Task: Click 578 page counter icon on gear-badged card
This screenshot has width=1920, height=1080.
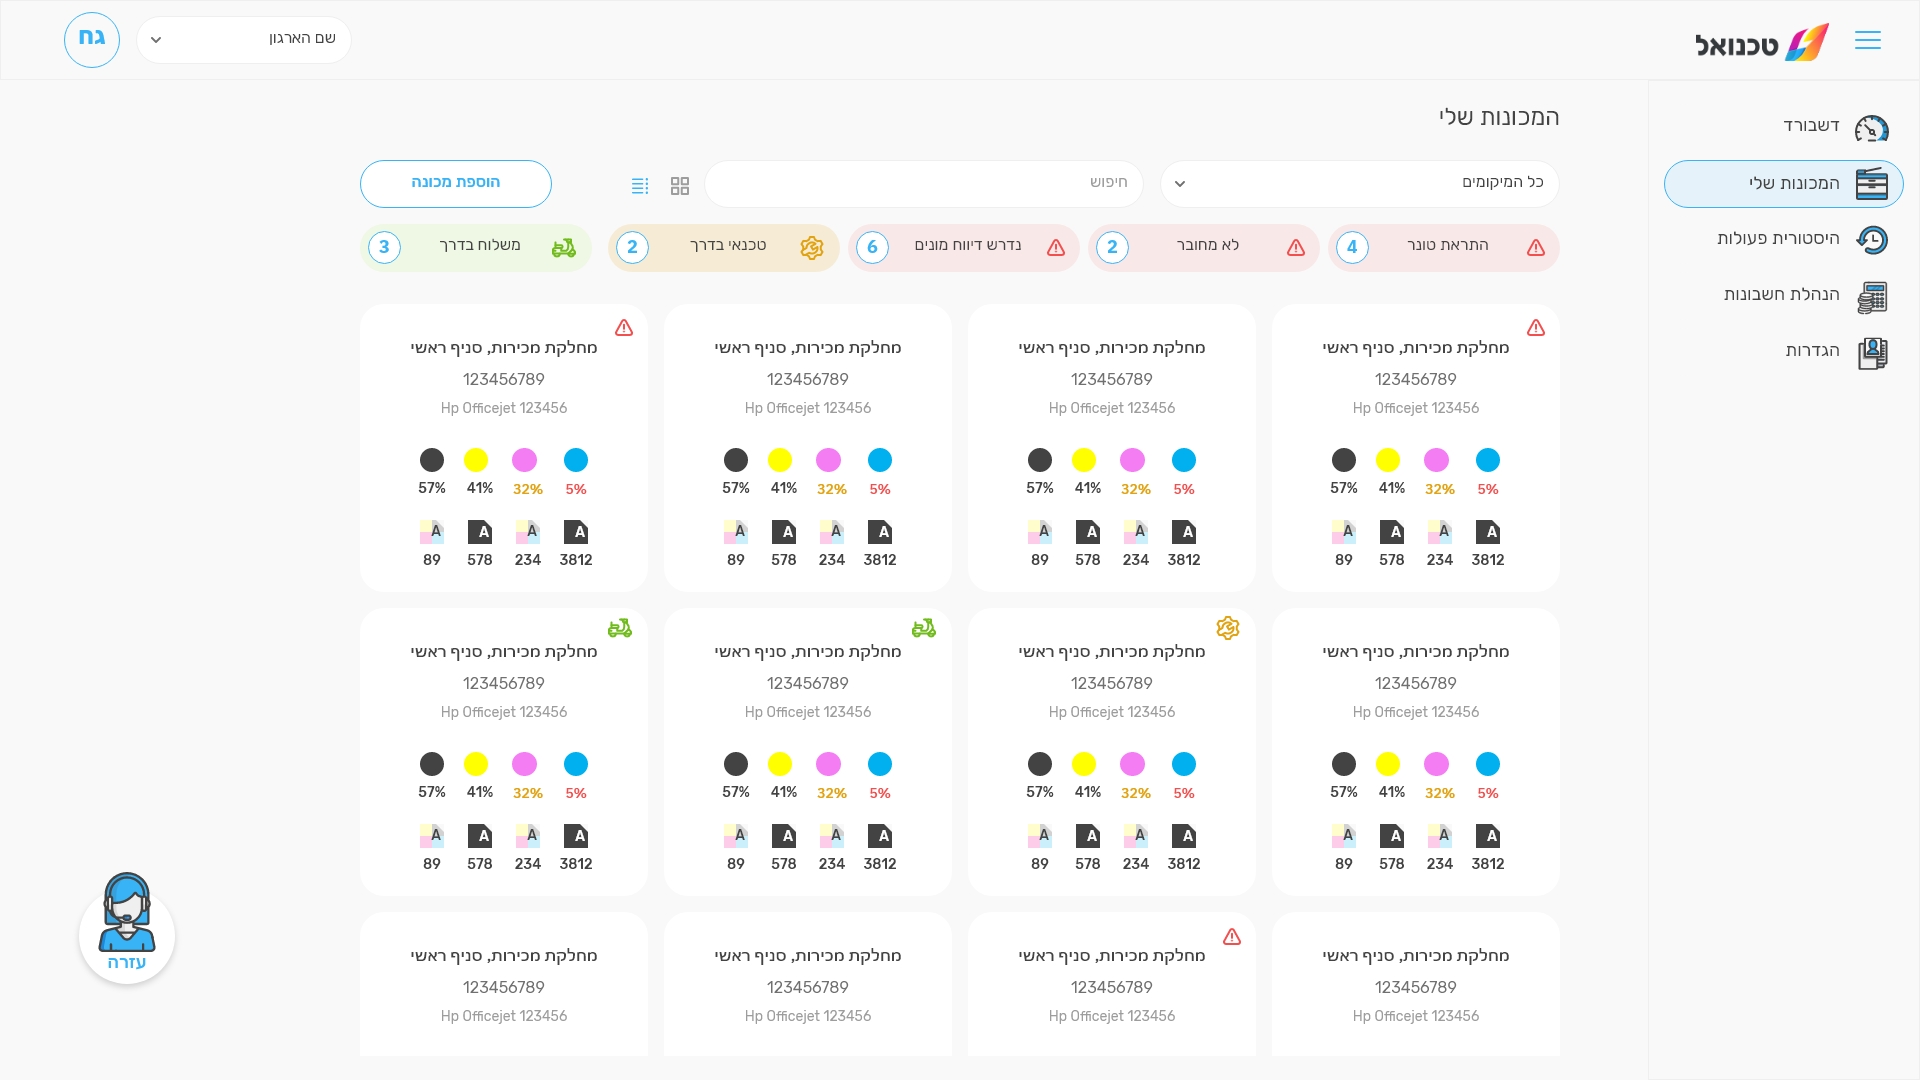Action: (1088, 836)
